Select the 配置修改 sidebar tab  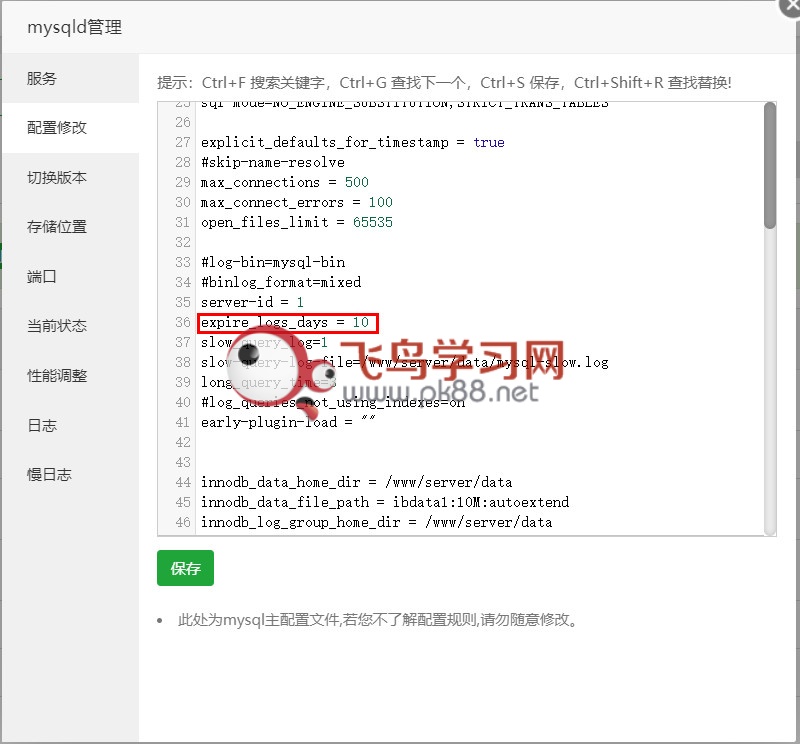point(57,128)
